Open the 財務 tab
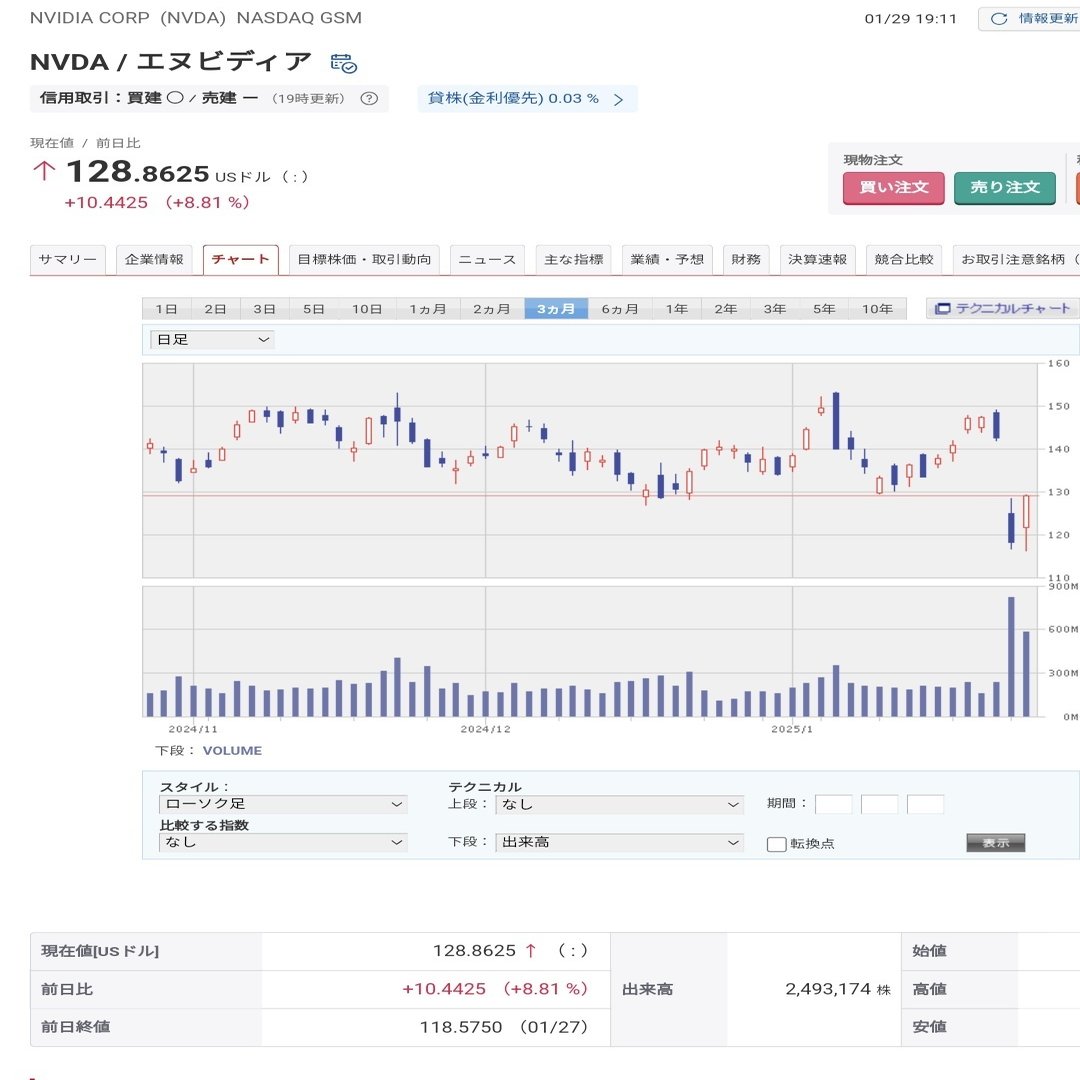1080x1080 pixels. pyautogui.click(x=746, y=260)
